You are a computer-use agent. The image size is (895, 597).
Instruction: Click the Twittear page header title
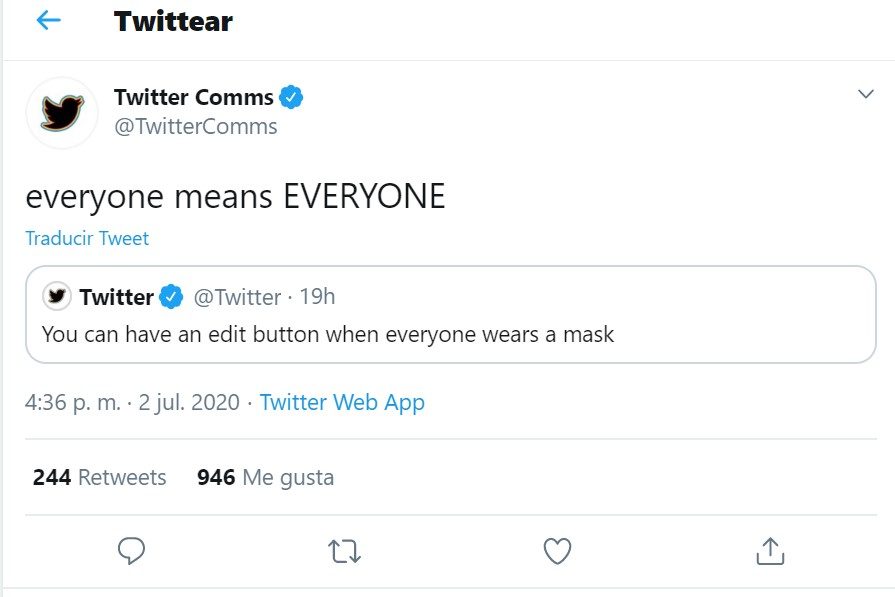click(x=173, y=21)
